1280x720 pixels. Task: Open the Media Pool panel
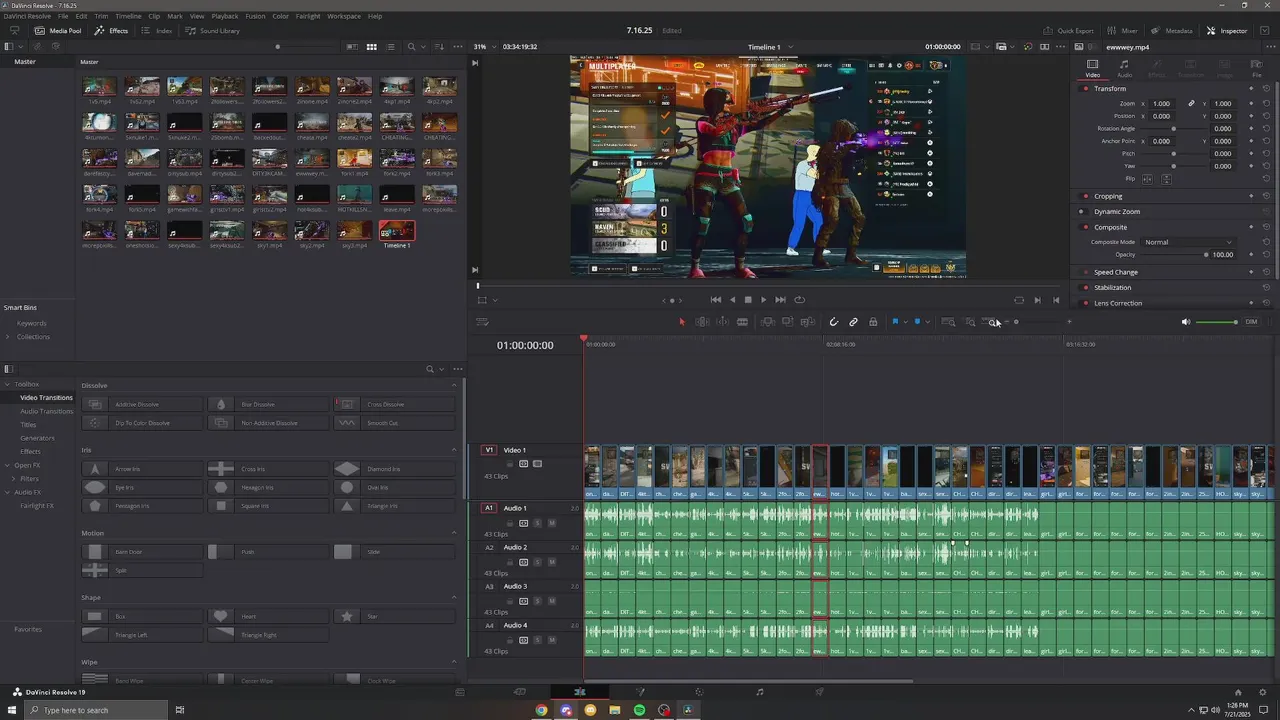click(58, 31)
